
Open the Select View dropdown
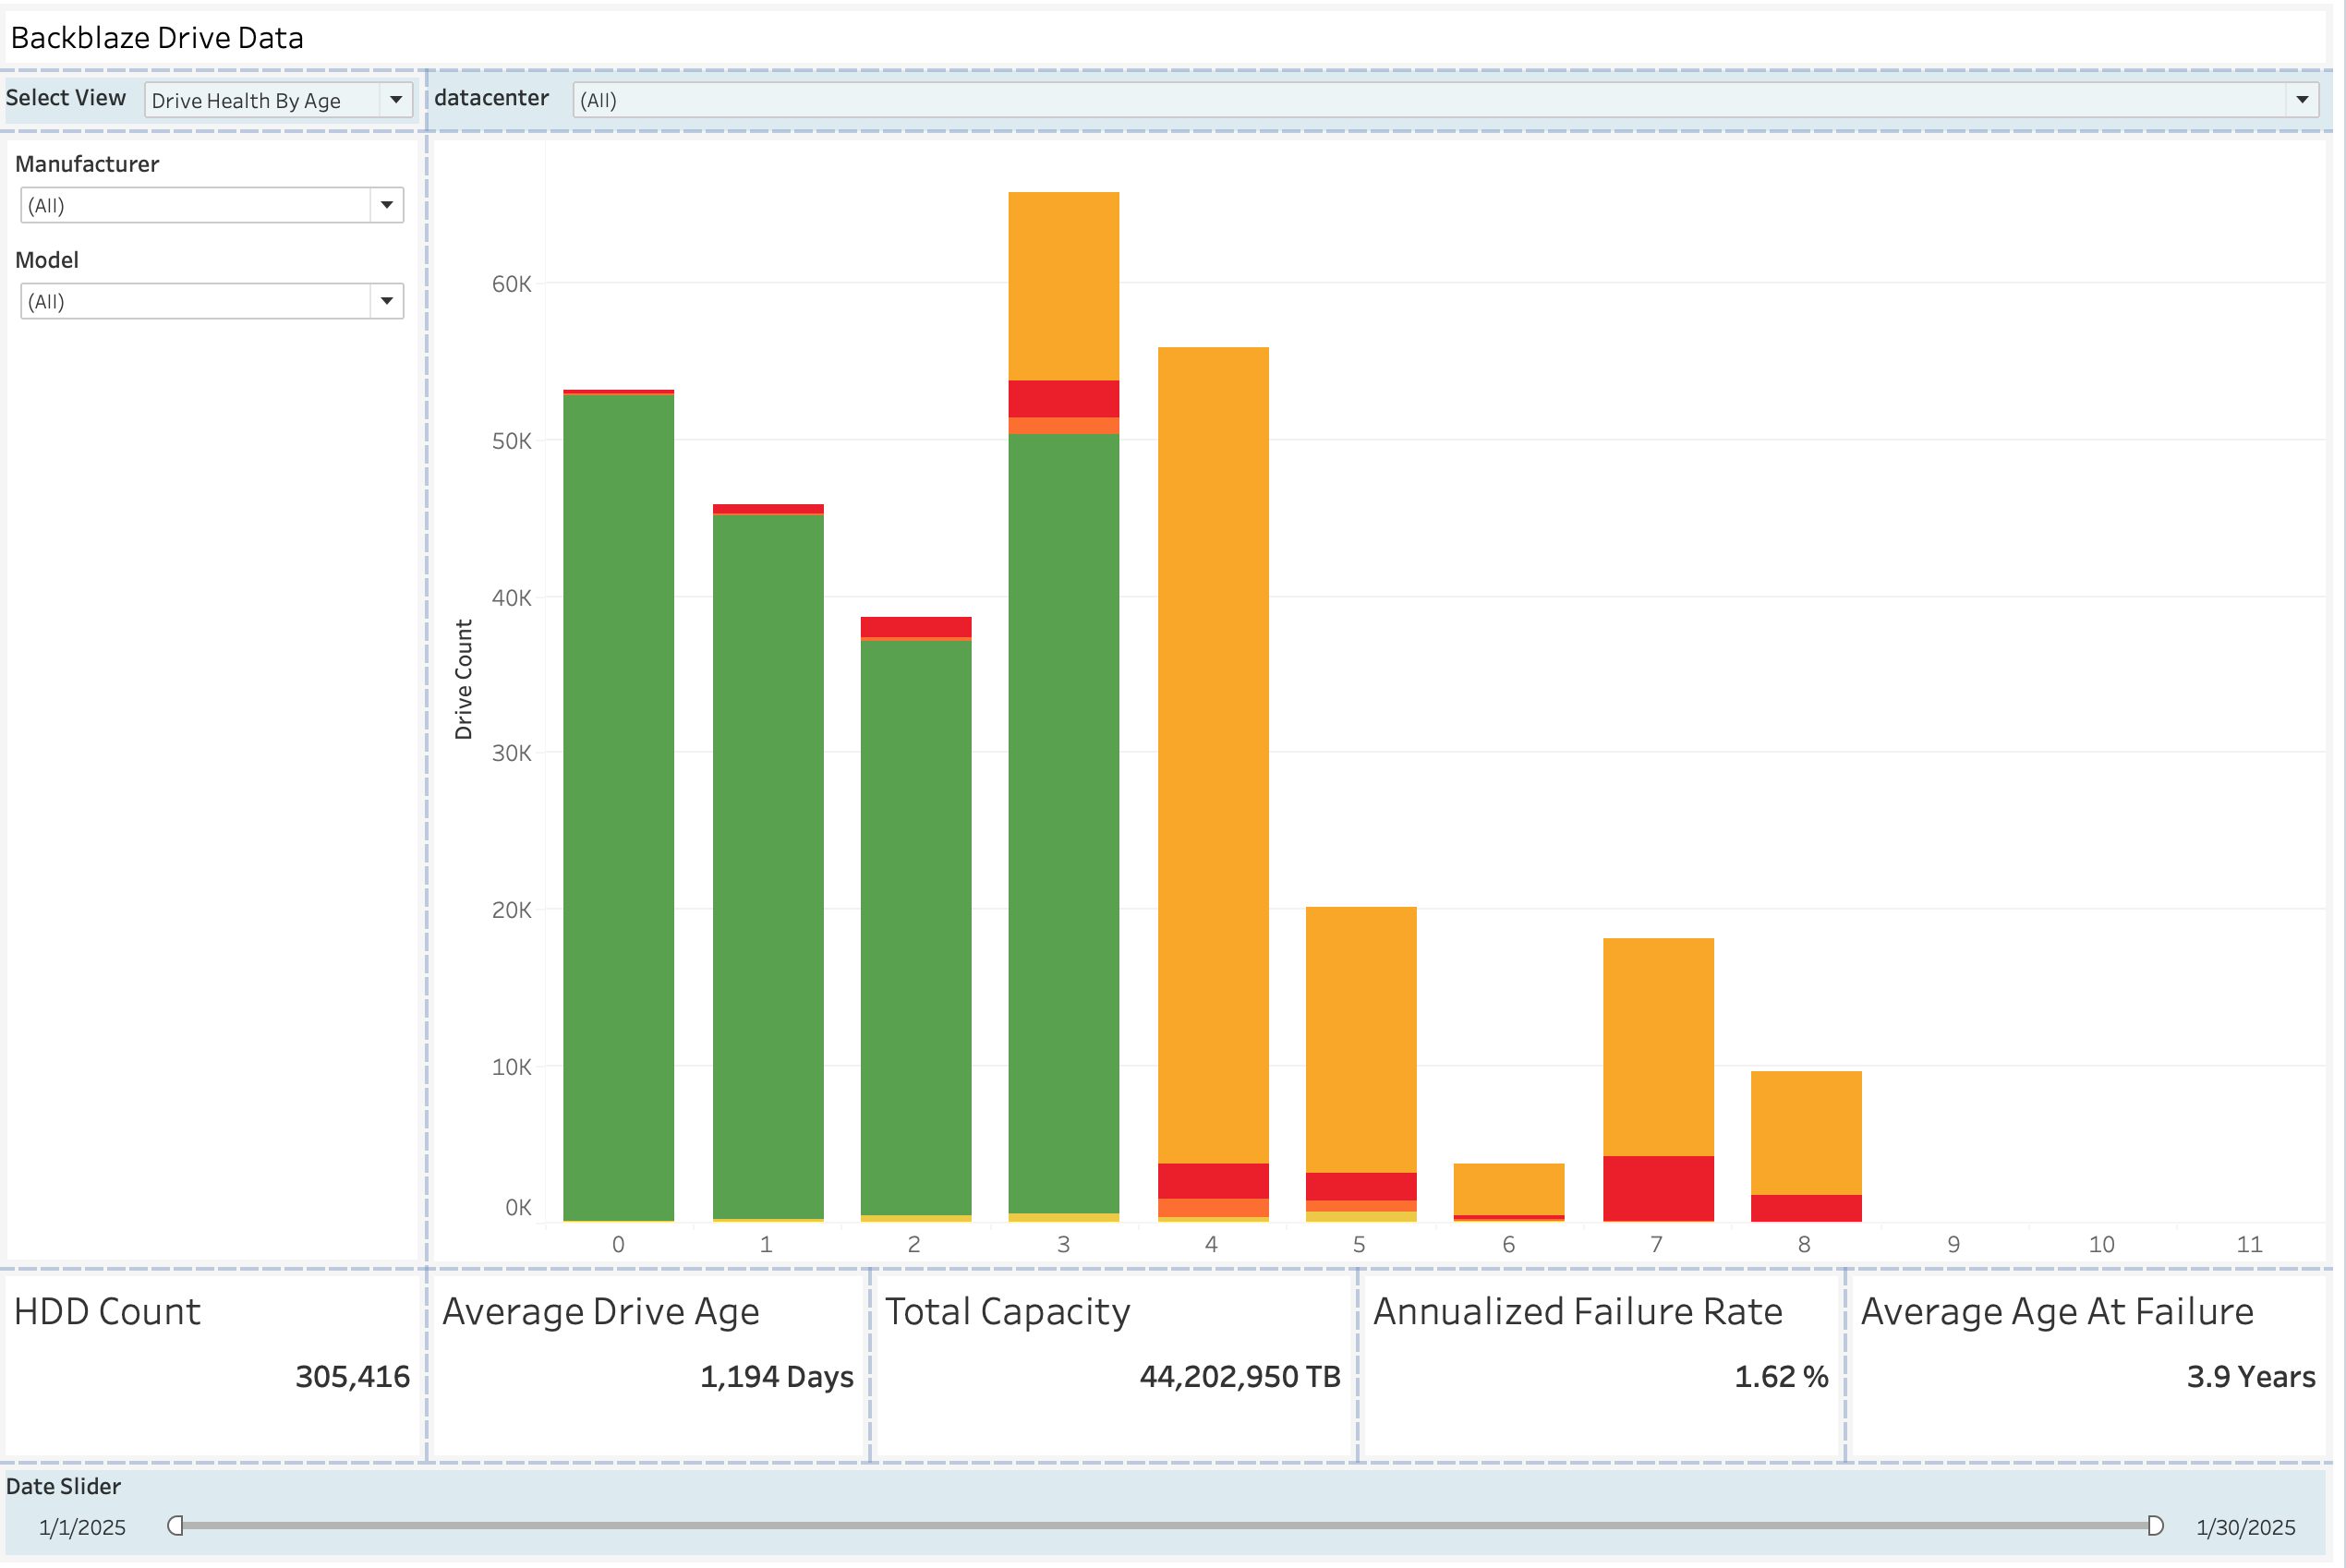point(278,100)
